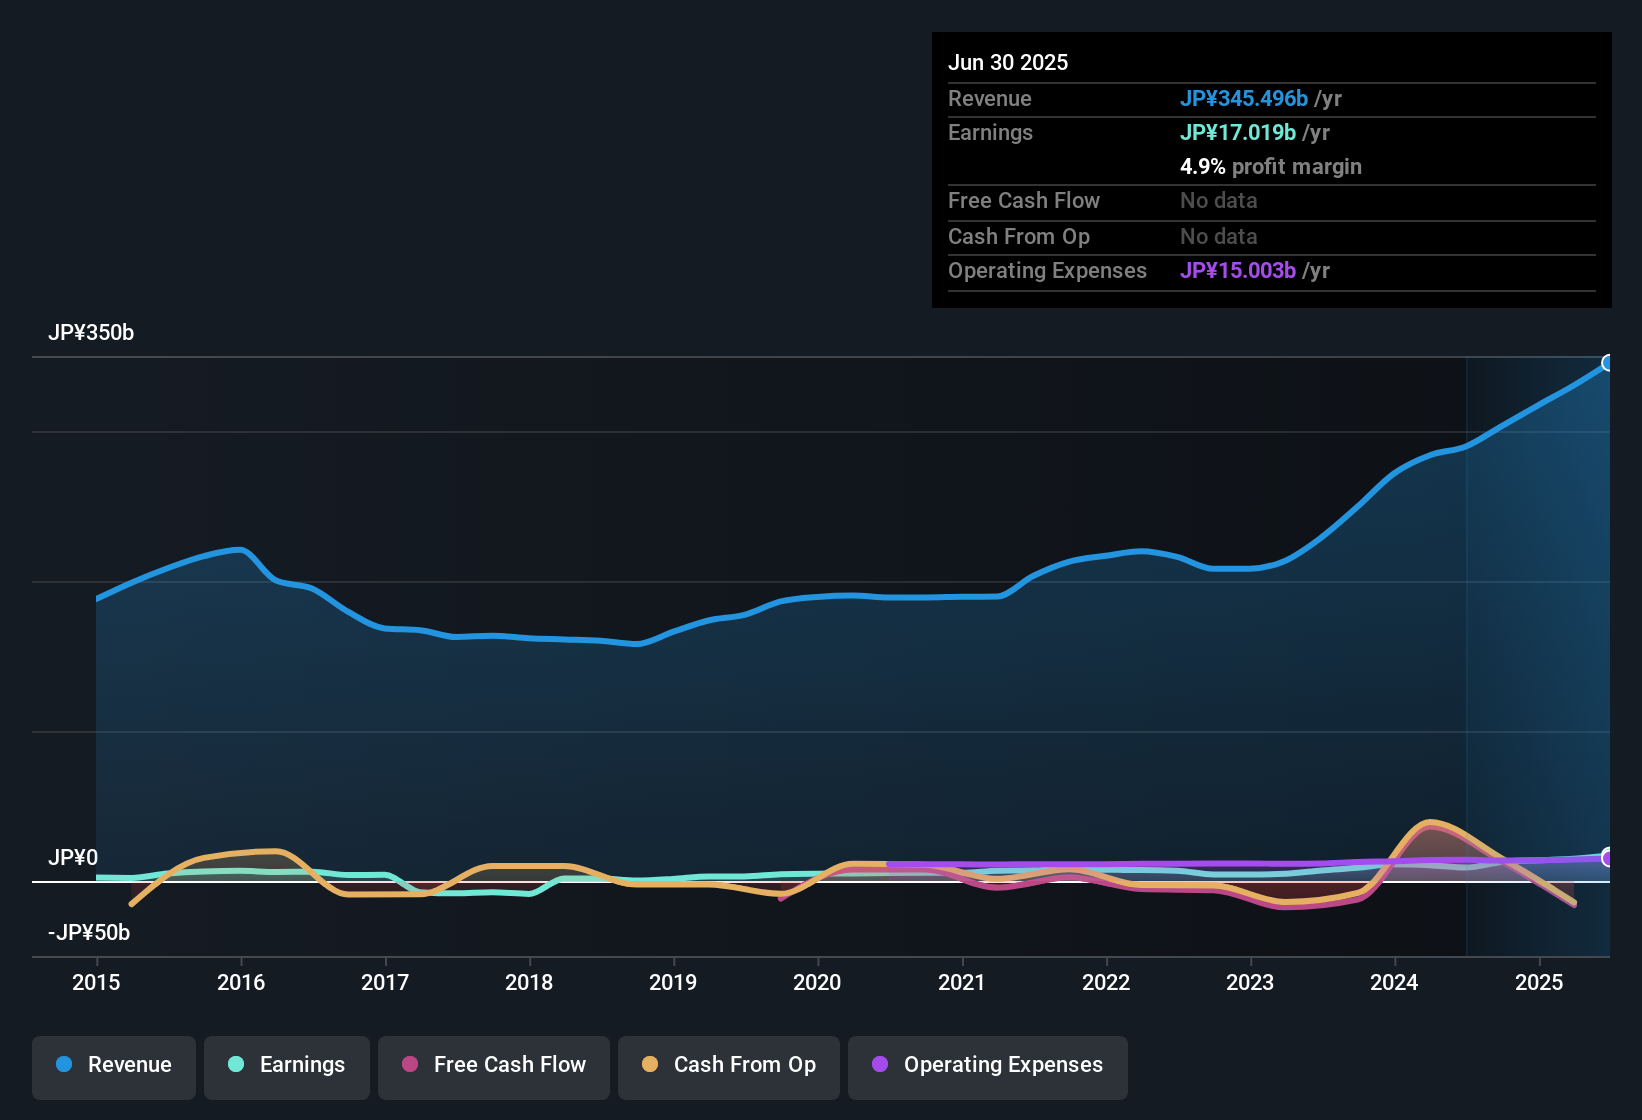This screenshot has width=1642, height=1120.
Task: Toggle the Cash From Op series
Action: coord(728,1065)
